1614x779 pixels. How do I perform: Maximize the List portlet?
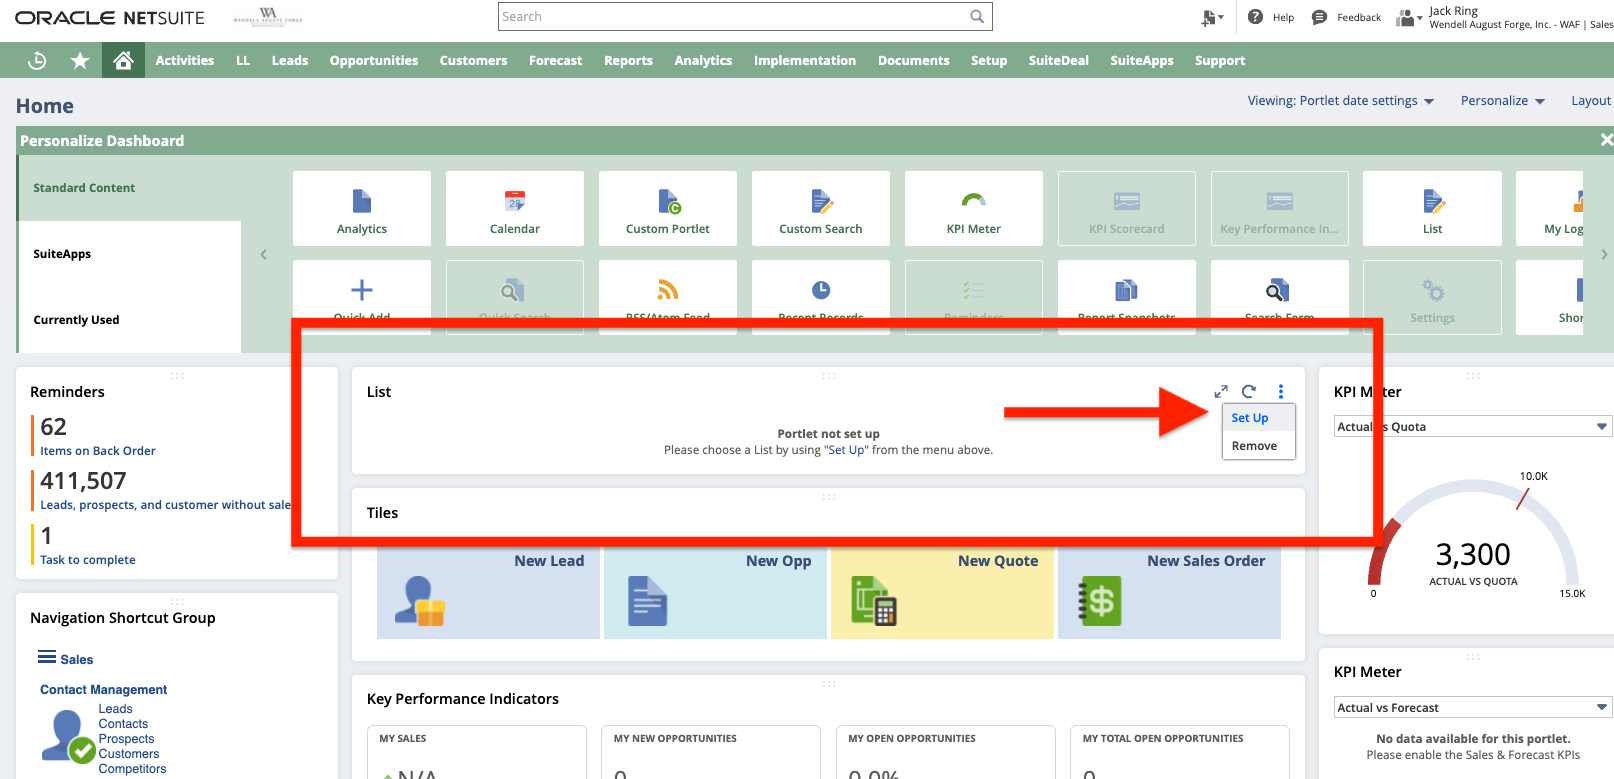click(x=1221, y=391)
